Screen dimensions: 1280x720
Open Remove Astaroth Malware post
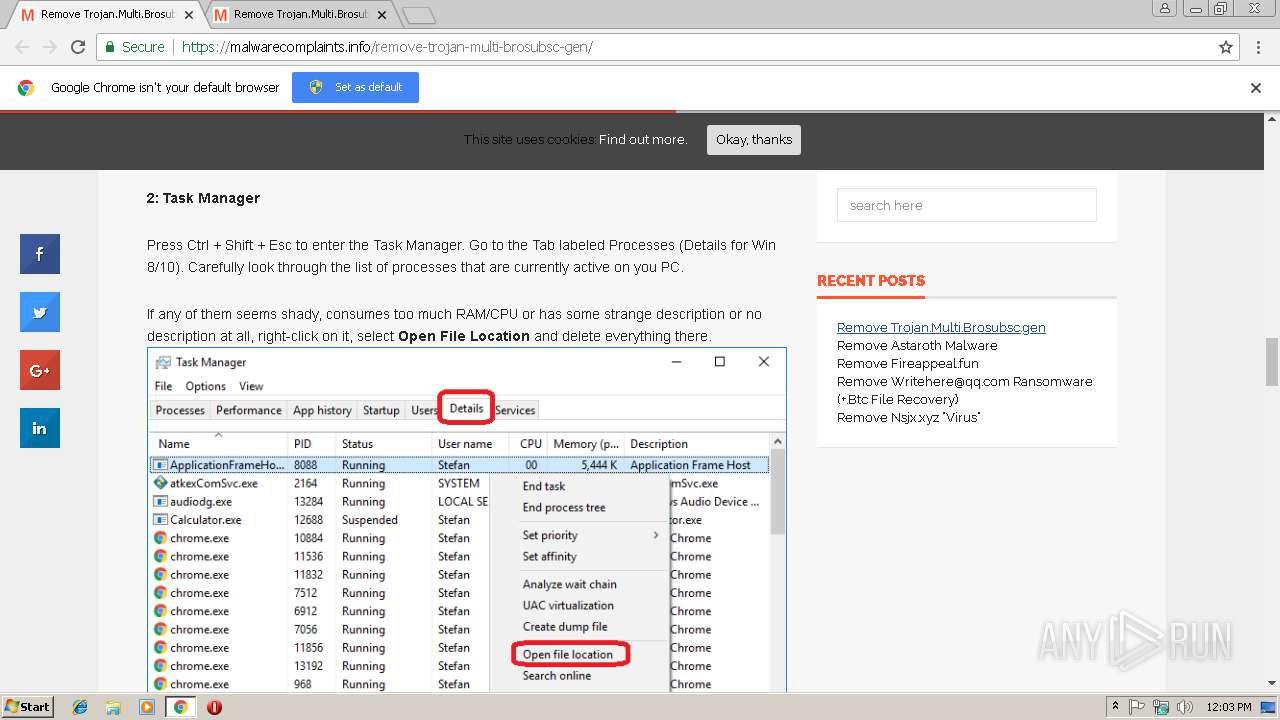pos(917,345)
